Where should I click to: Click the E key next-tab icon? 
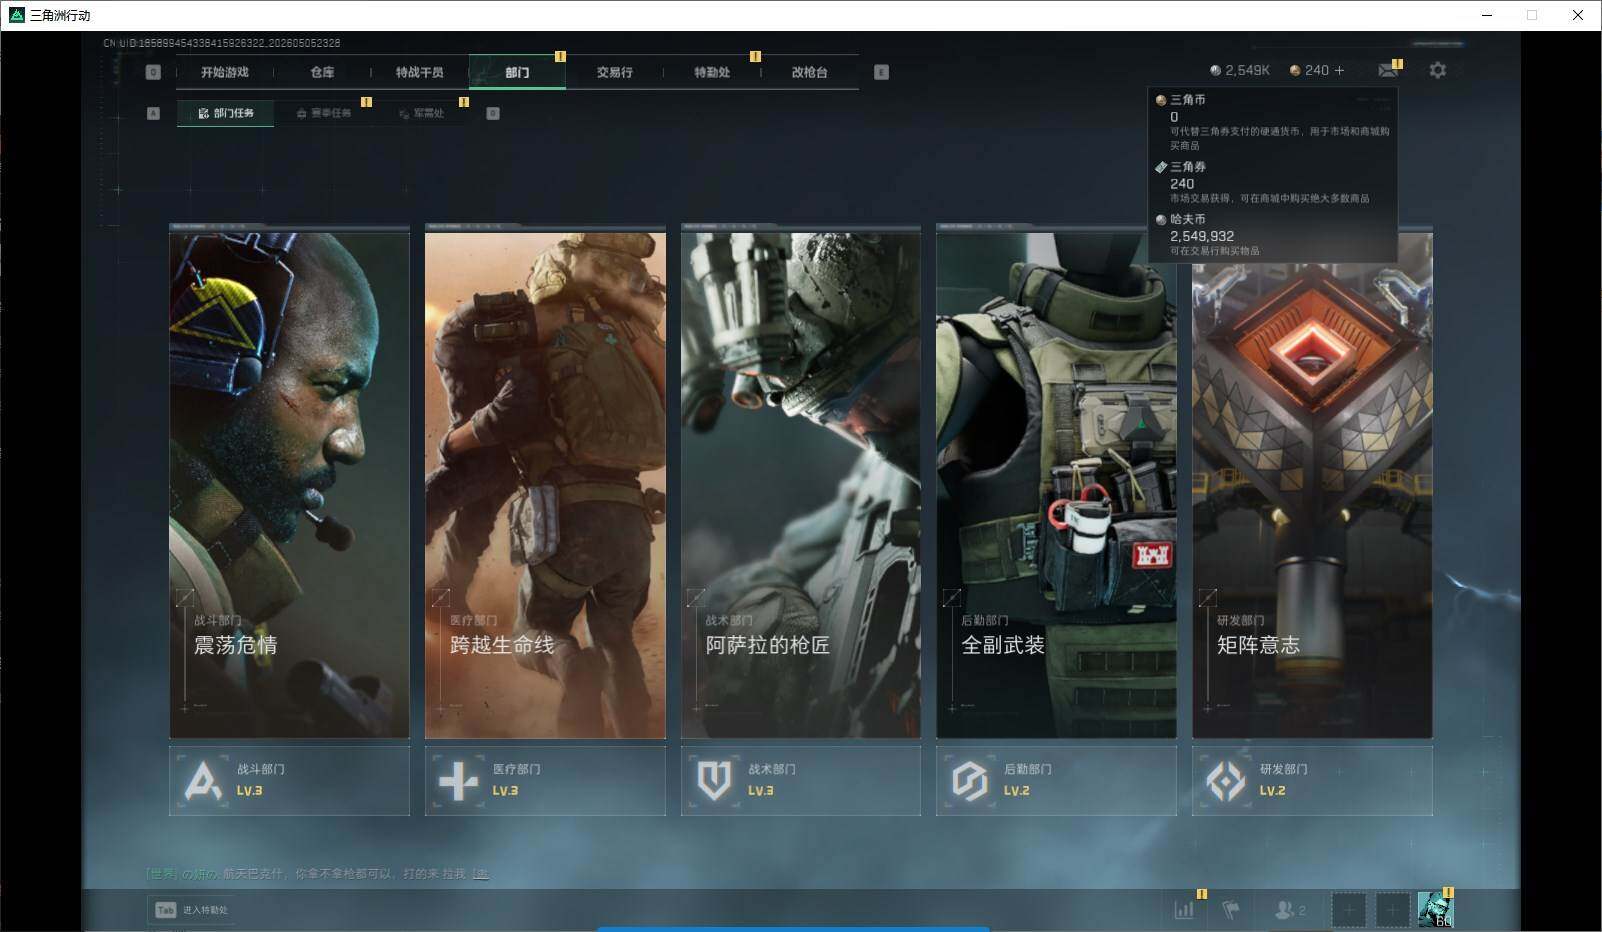tap(881, 72)
